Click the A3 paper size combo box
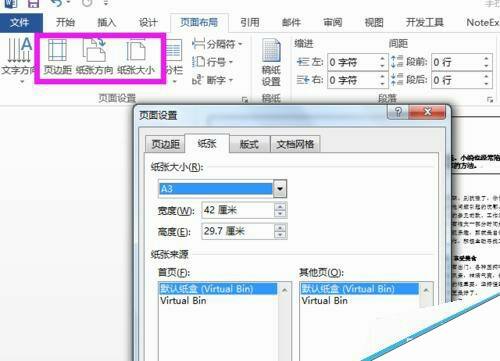 pos(222,189)
